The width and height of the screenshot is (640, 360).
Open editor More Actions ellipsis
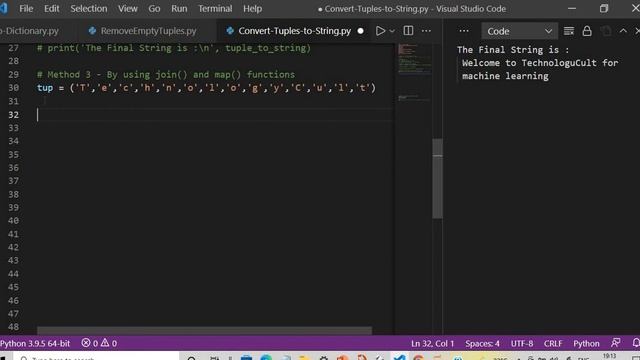coord(426,31)
